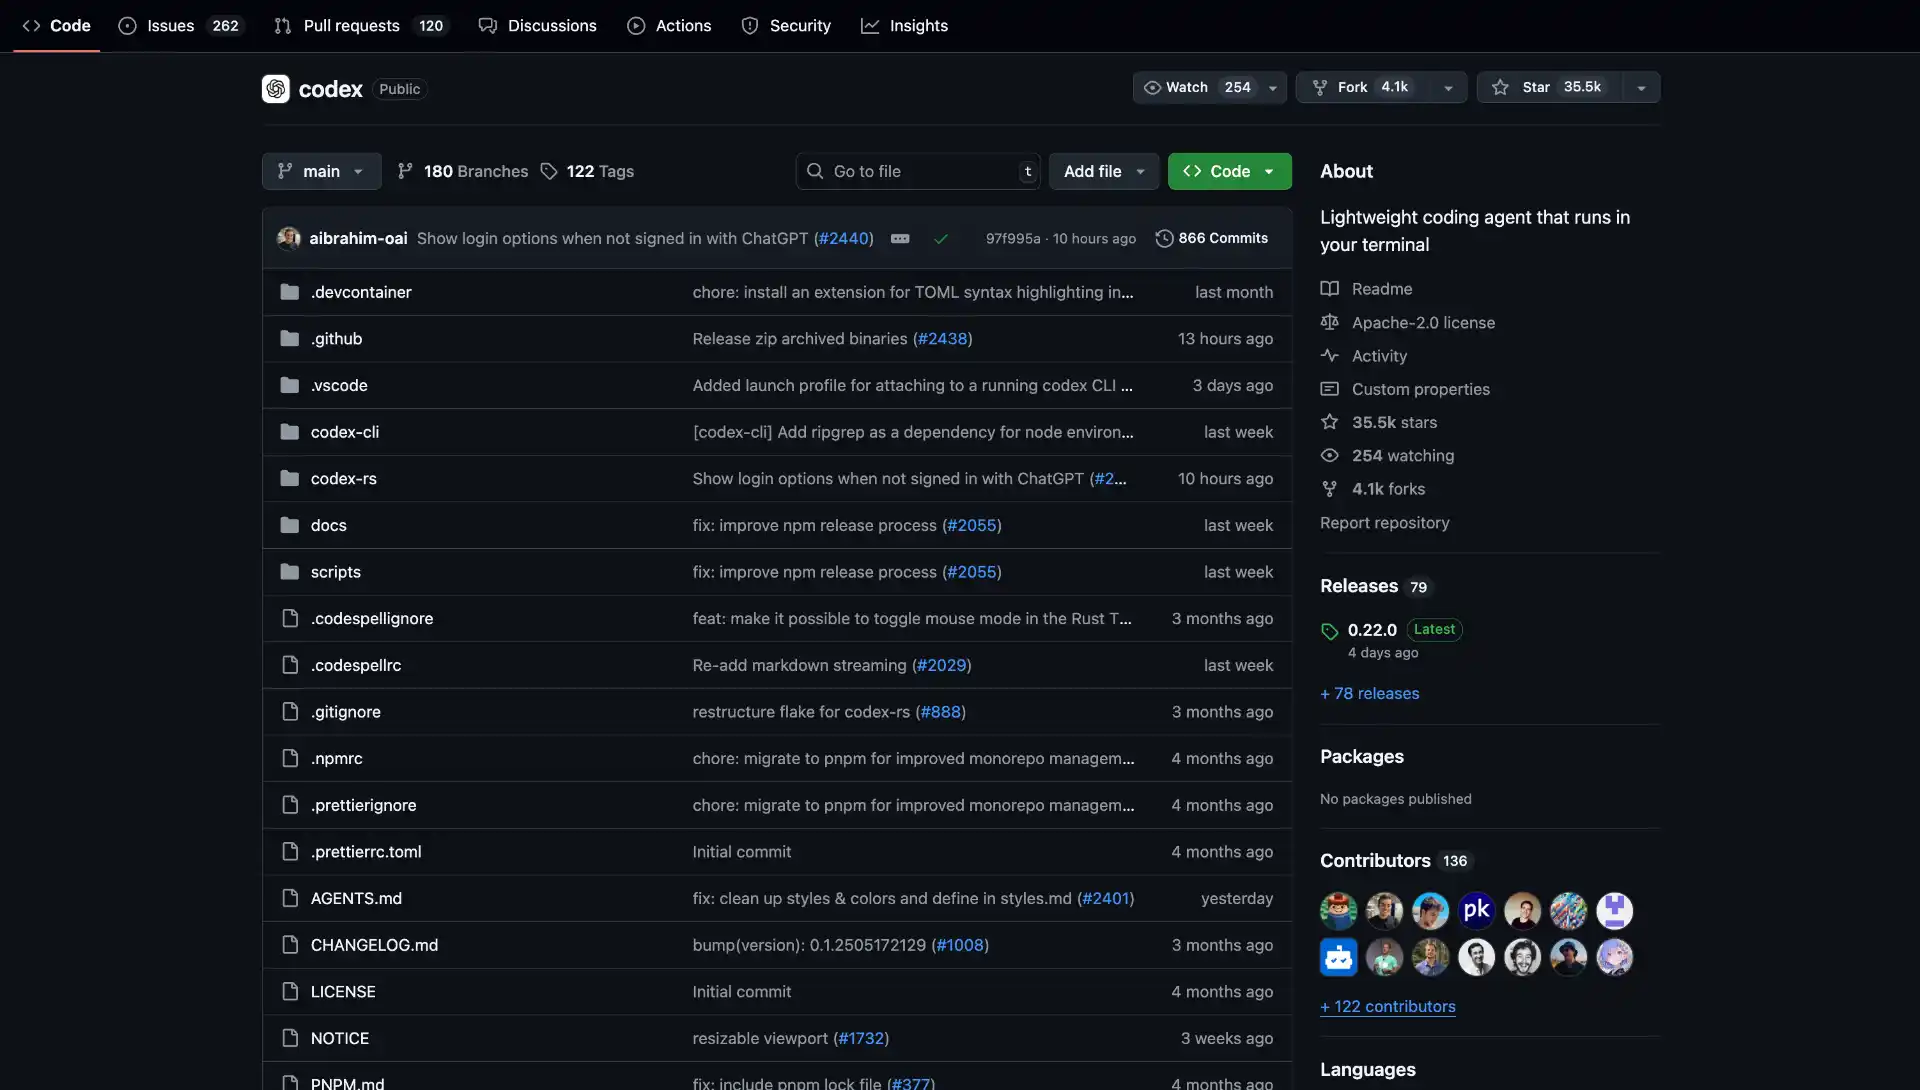Viewport: 1920px width, 1090px height.
Task: Open the scripts folder
Action: point(335,572)
